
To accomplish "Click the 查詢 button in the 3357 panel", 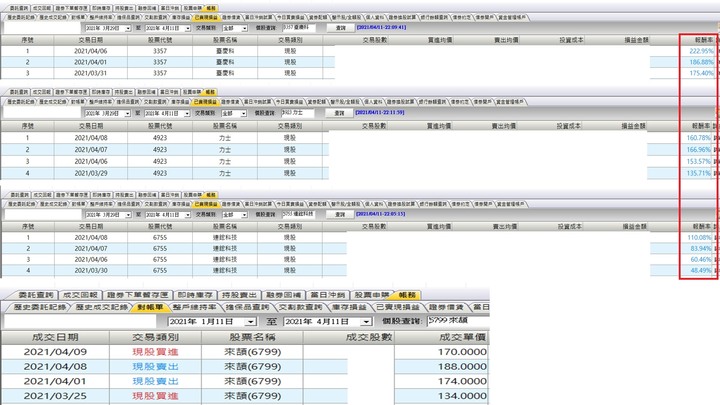I will point(340,28).
